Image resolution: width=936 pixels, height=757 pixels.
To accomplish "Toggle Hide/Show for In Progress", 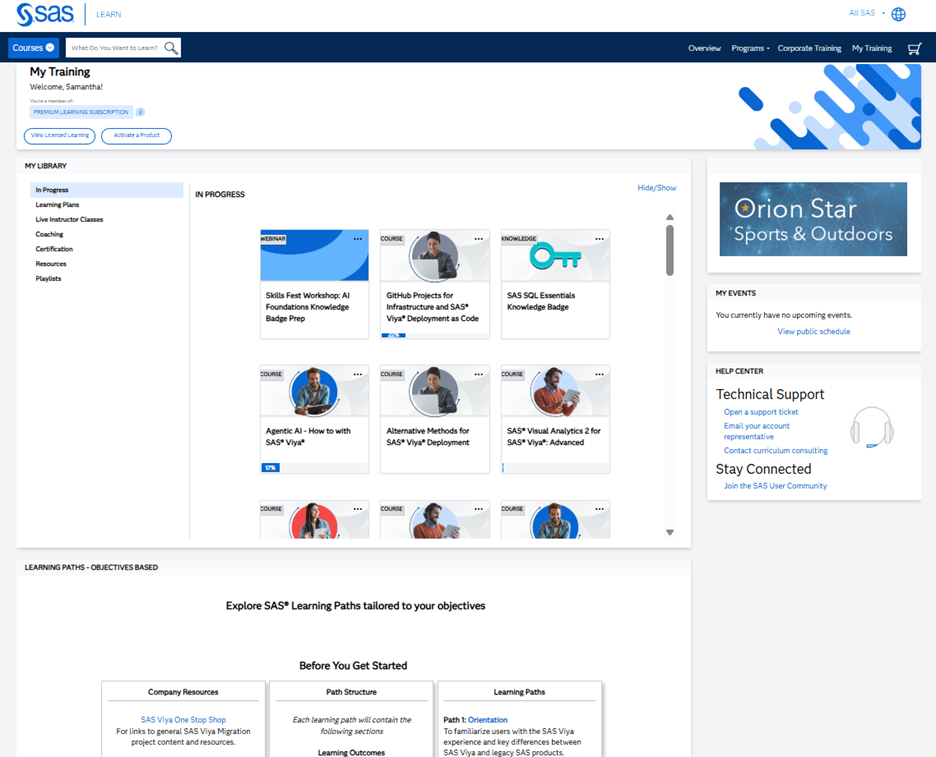I will [x=657, y=188].
